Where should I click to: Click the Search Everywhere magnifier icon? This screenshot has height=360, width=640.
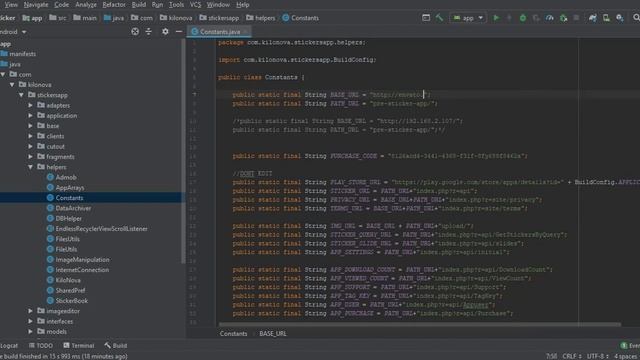(x=636, y=18)
